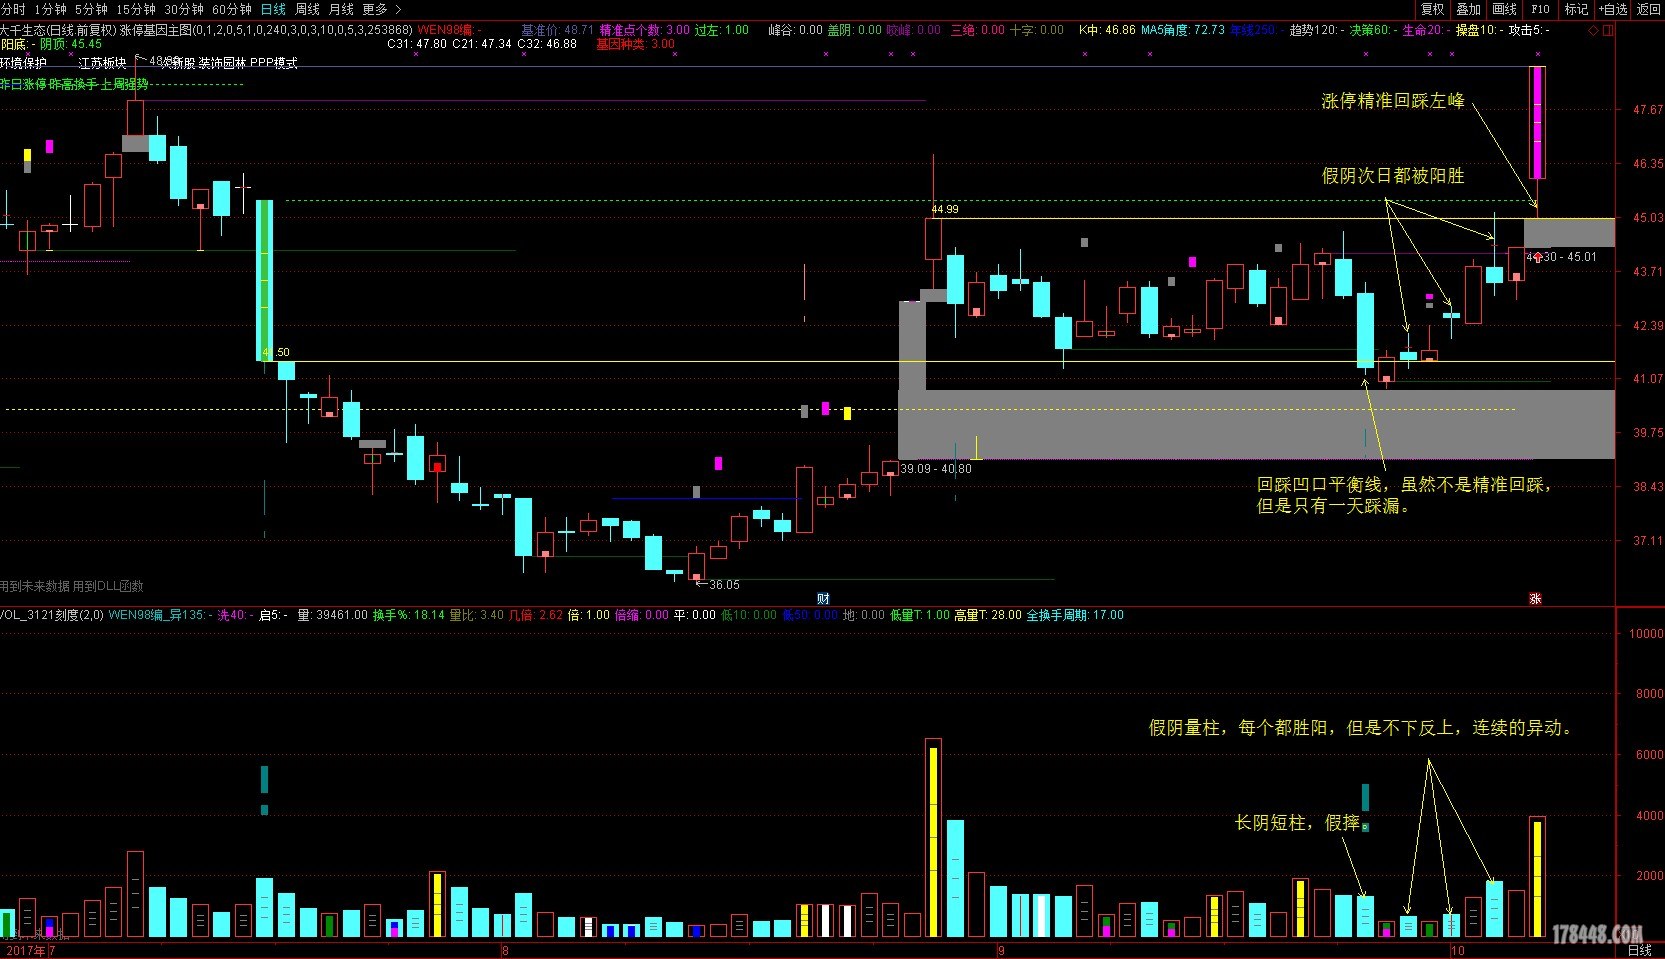Open the 画线 drawing tools
Viewport: 1665px width, 959px height.
[x=1504, y=9]
